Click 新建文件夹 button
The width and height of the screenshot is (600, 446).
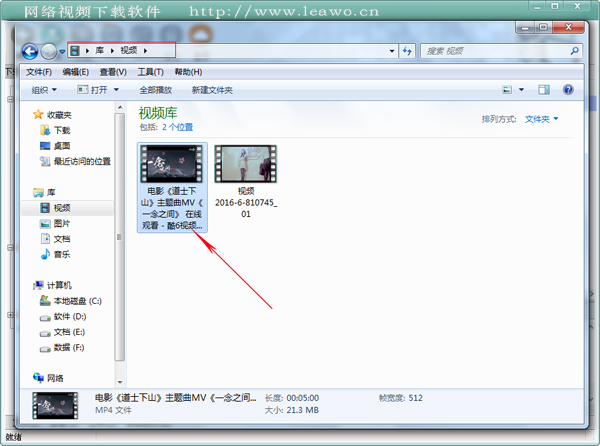click(x=212, y=90)
